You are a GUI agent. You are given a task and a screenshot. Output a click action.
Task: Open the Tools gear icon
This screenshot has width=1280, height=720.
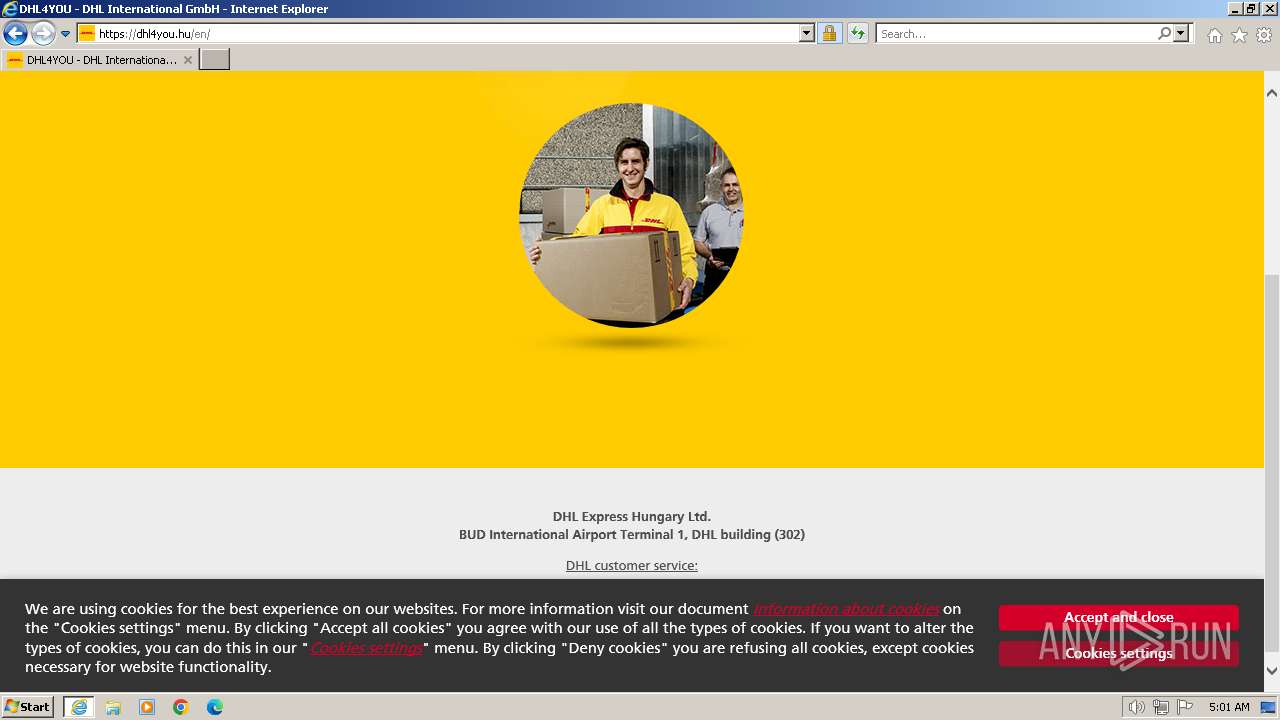(x=1264, y=35)
